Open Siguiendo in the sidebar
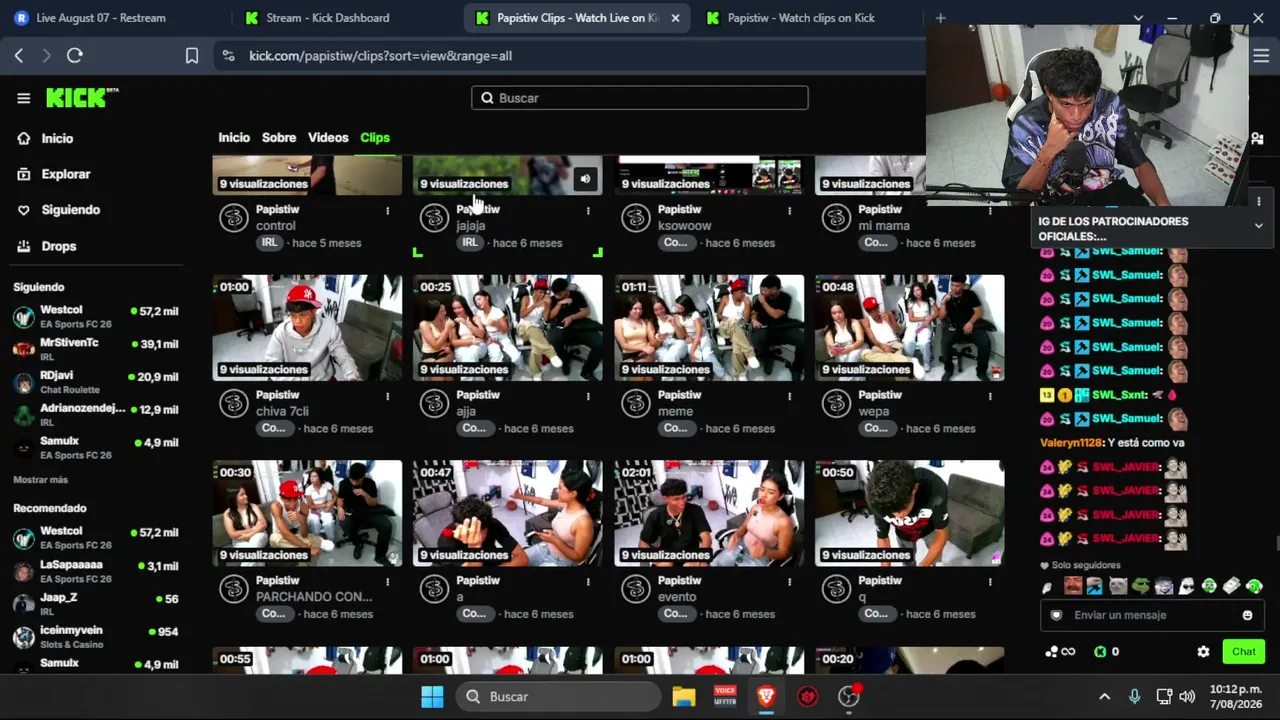 point(70,210)
